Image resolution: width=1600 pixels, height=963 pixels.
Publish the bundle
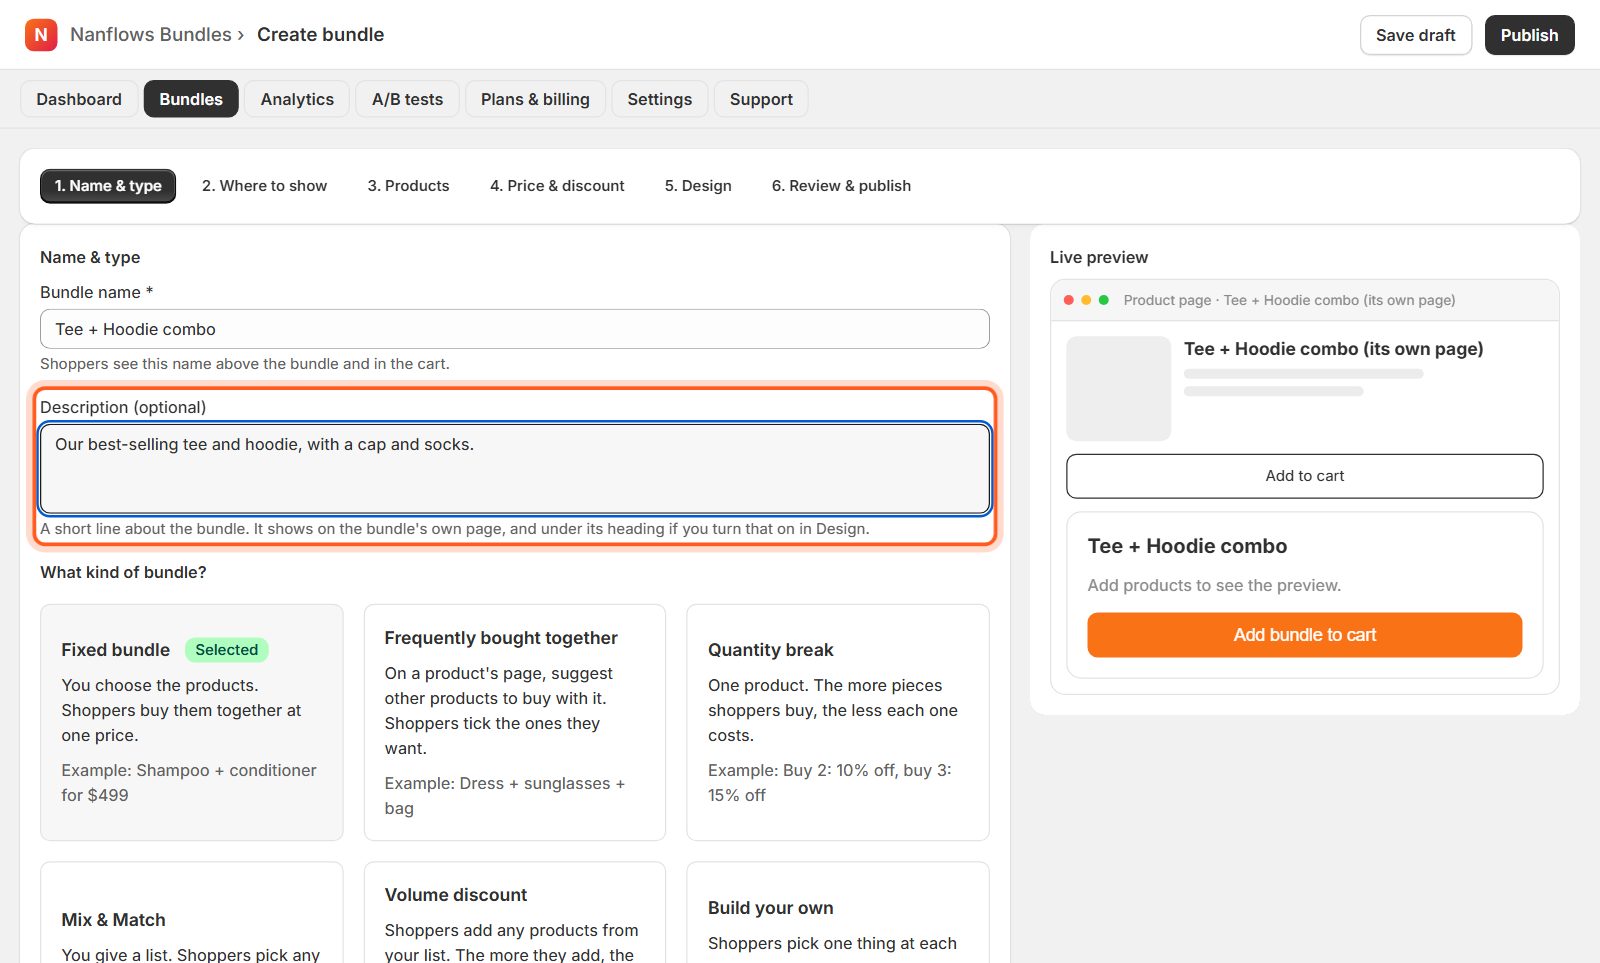click(1529, 35)
